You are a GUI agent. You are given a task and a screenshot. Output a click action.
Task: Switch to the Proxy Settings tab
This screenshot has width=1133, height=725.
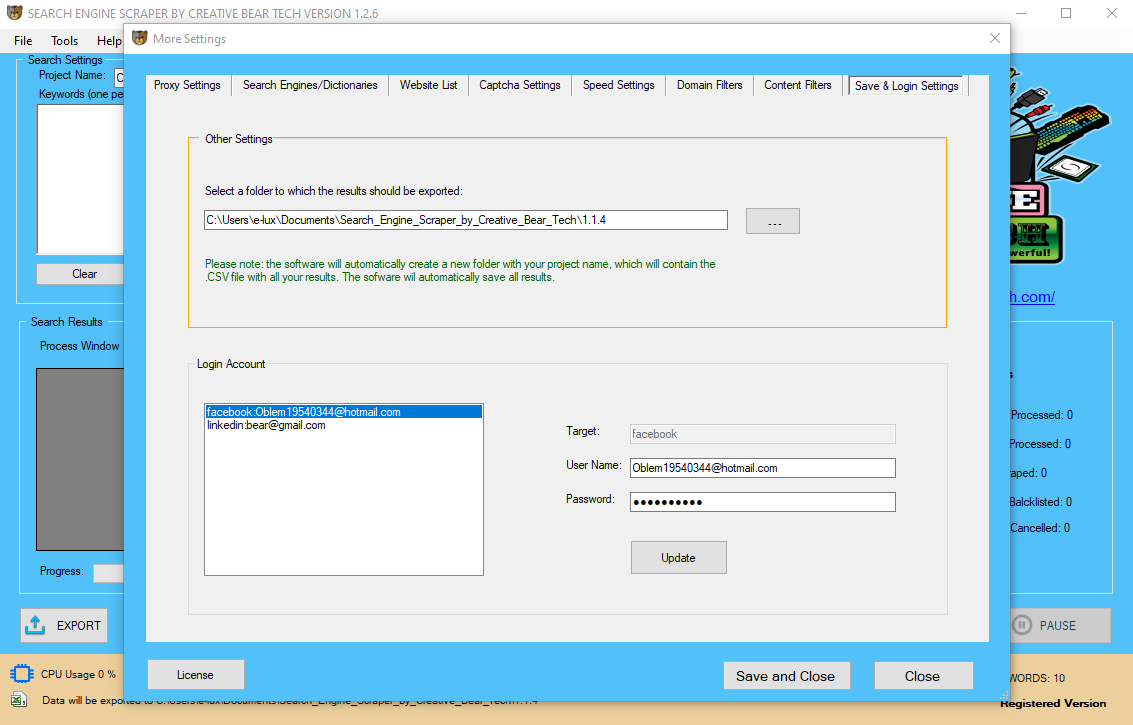point(186,85)
